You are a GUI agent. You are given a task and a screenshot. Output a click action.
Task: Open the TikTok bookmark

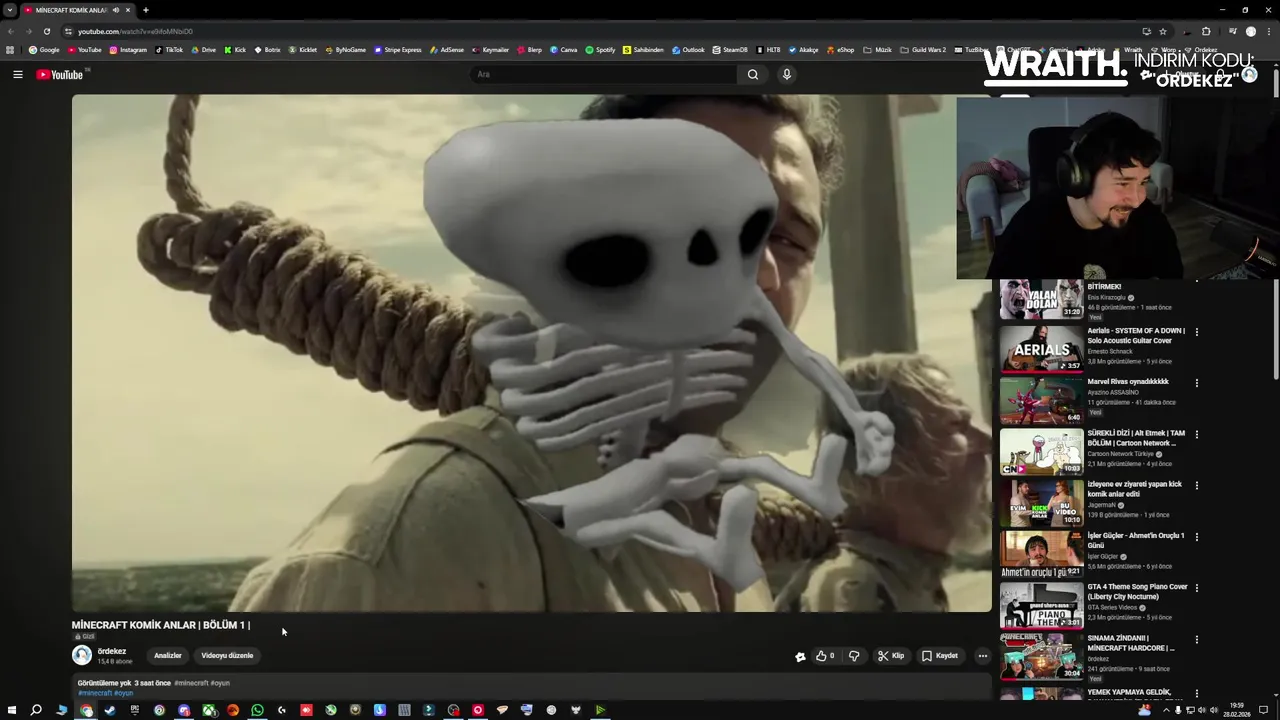(169, 50)
